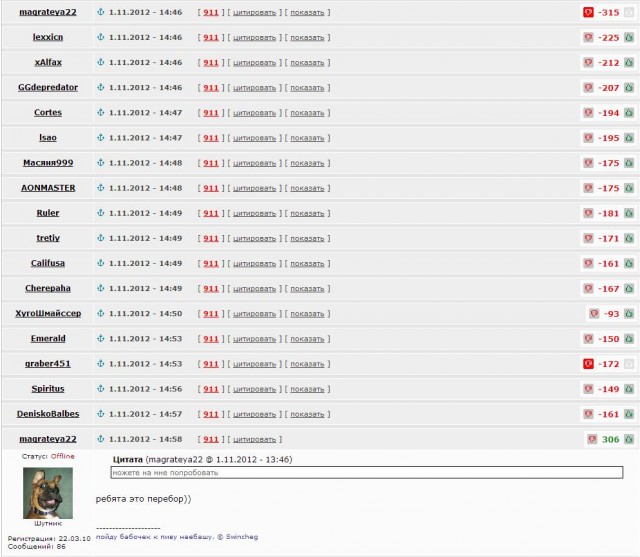This screenshot has height=557, width=640.
Task: Click the quoted text box with ножете на мне попробовать
Action: 367,473
